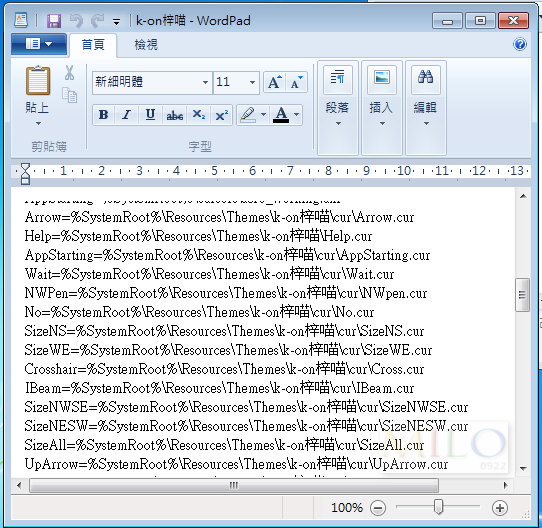
Task: Apply the font color A icon
Action: 281,114
